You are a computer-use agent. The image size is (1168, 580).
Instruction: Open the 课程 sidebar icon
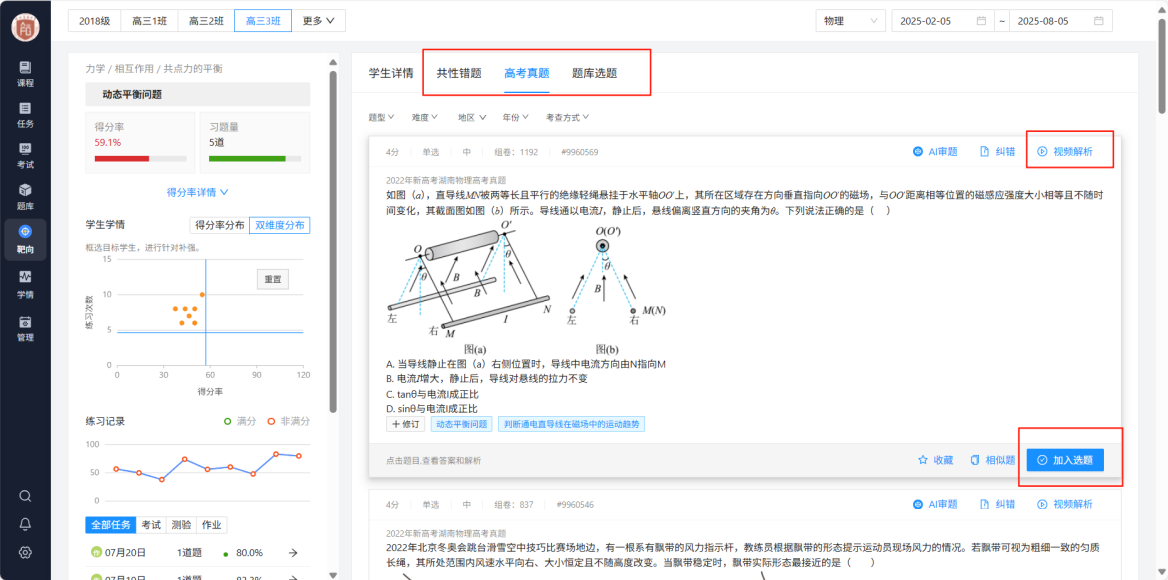click(25, 74)
